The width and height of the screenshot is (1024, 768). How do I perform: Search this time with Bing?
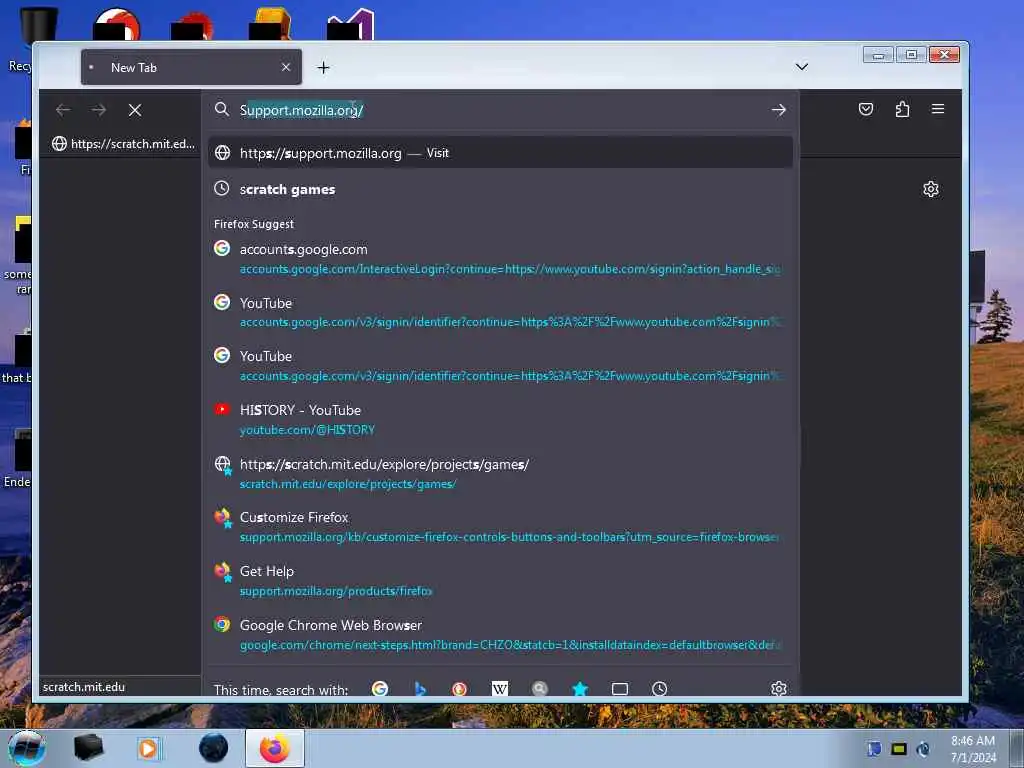coord(420,688)
